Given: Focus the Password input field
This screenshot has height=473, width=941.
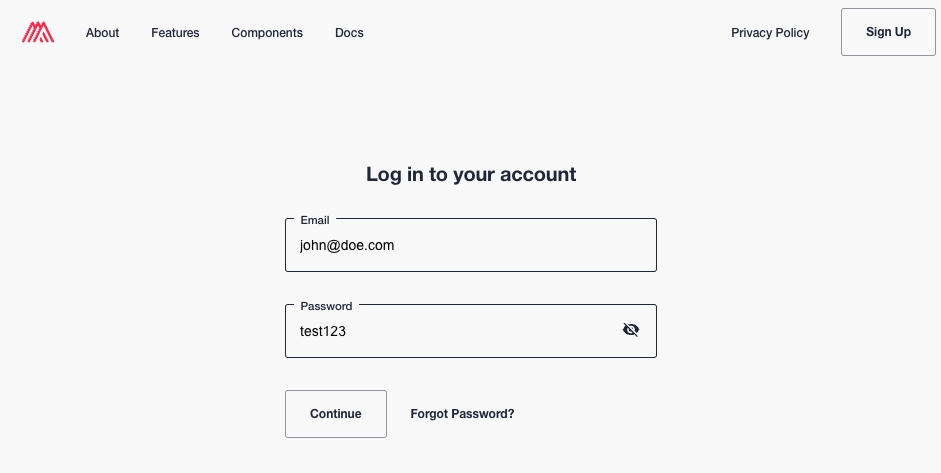Looking at the screenshot, I should tap(450, 331).
